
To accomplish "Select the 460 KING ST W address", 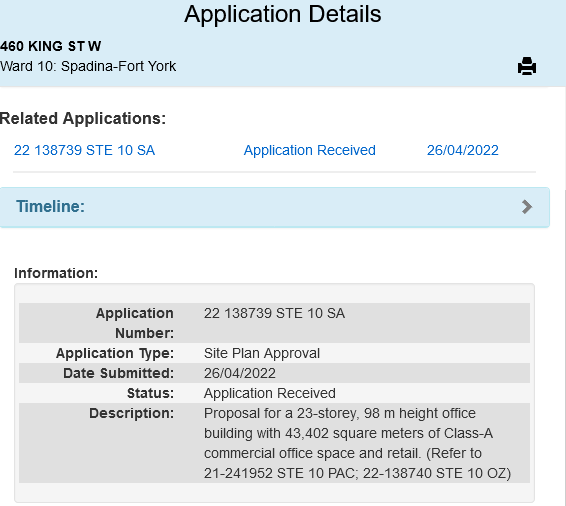I will click(51, 46).
